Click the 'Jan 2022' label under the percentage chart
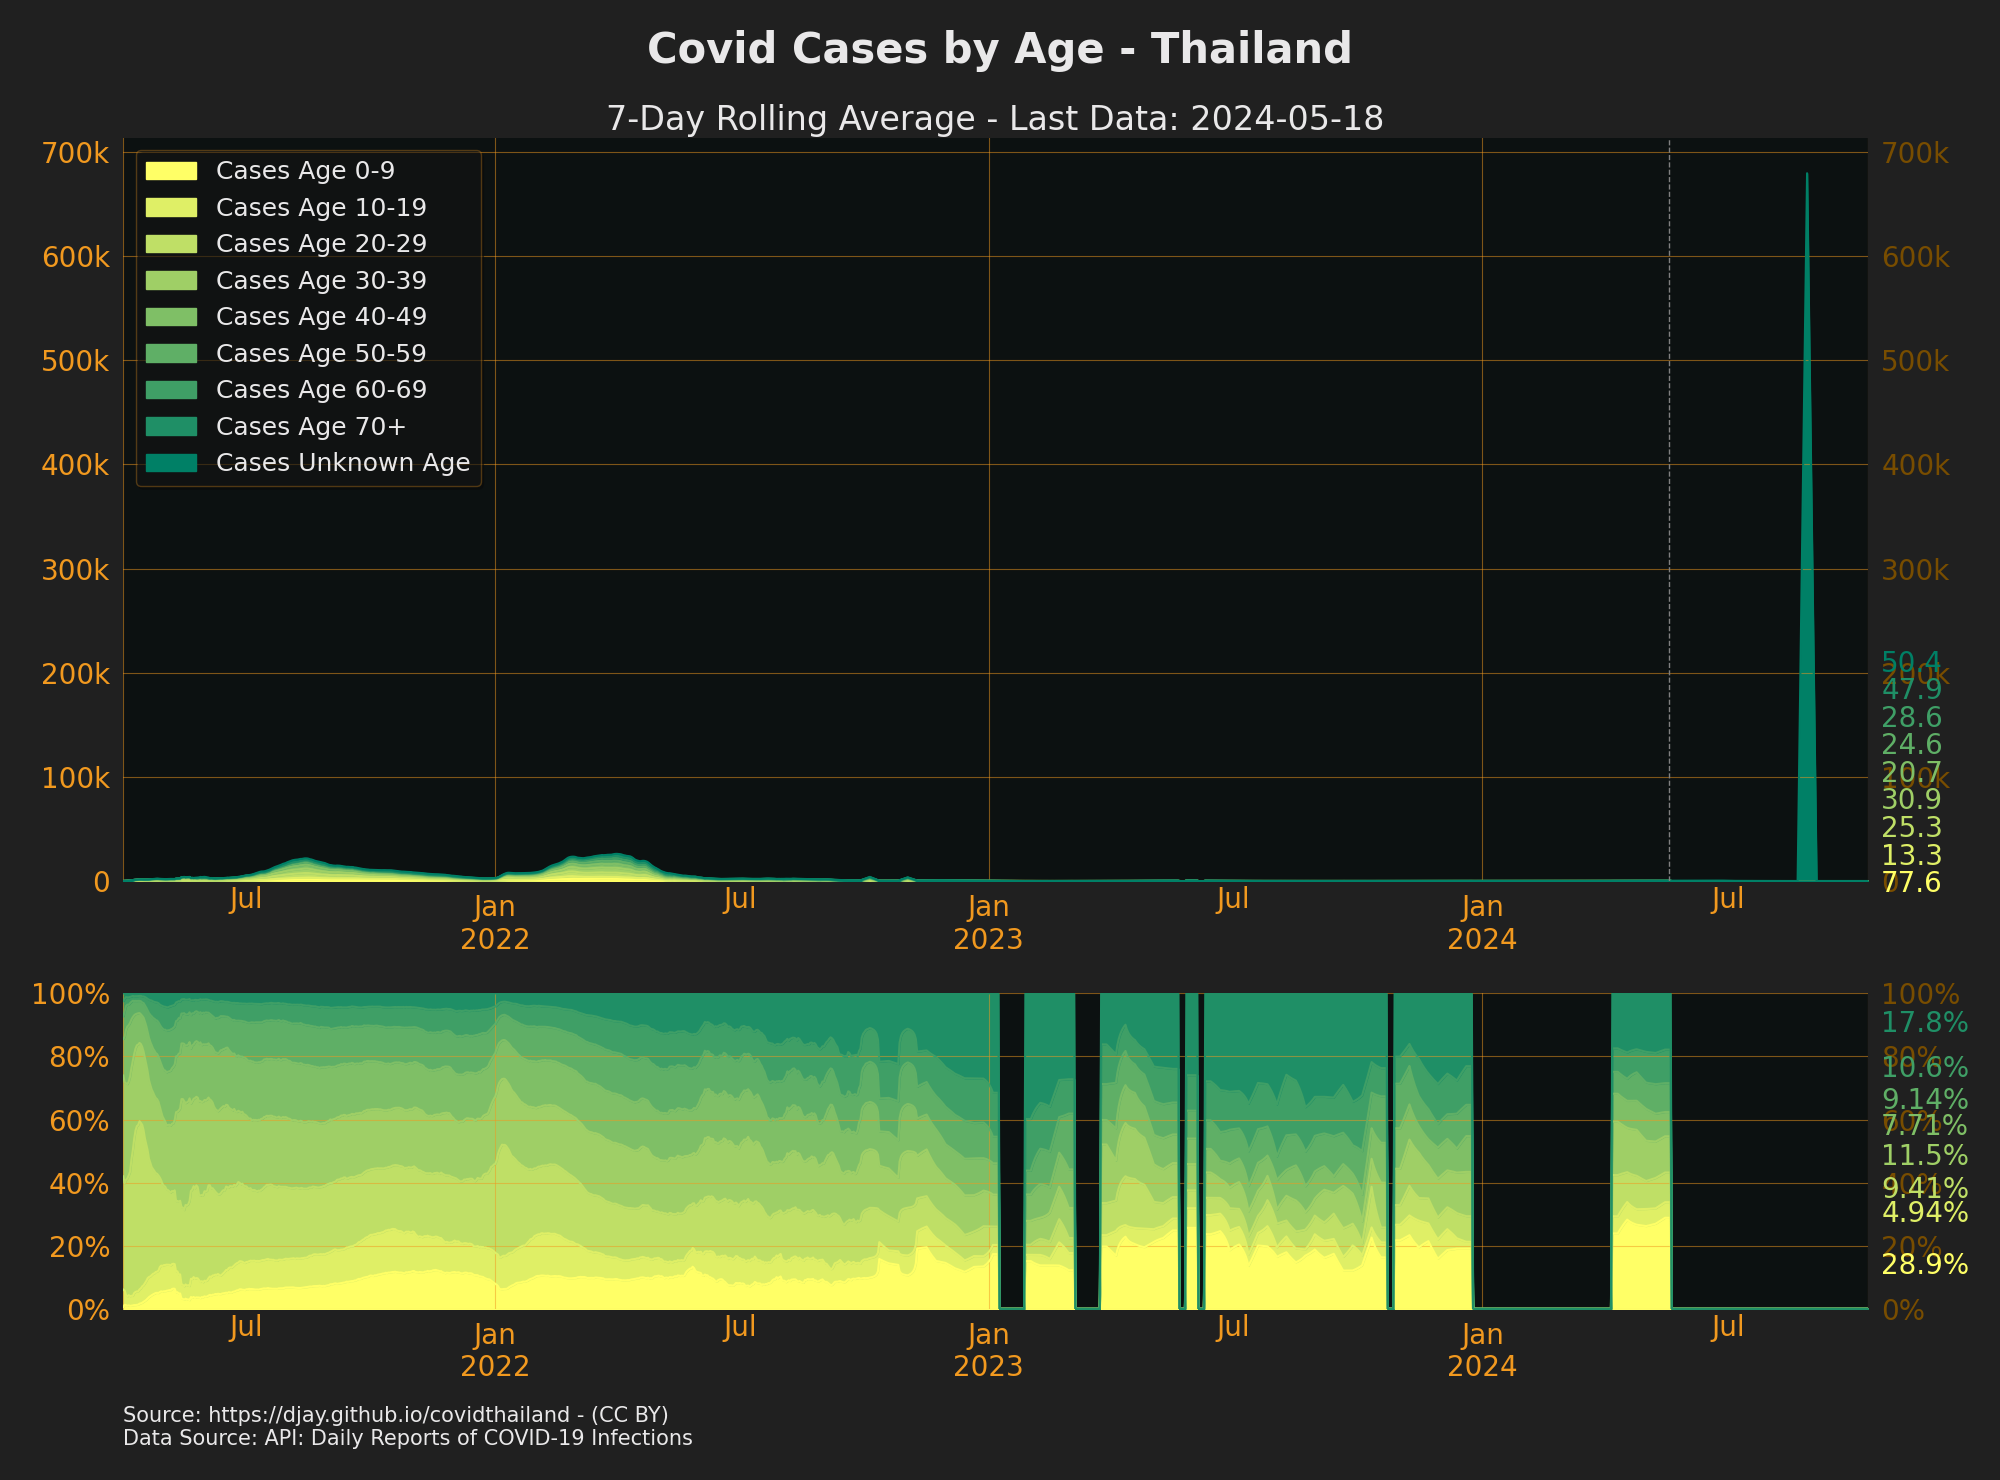 tap(495, 1350)
